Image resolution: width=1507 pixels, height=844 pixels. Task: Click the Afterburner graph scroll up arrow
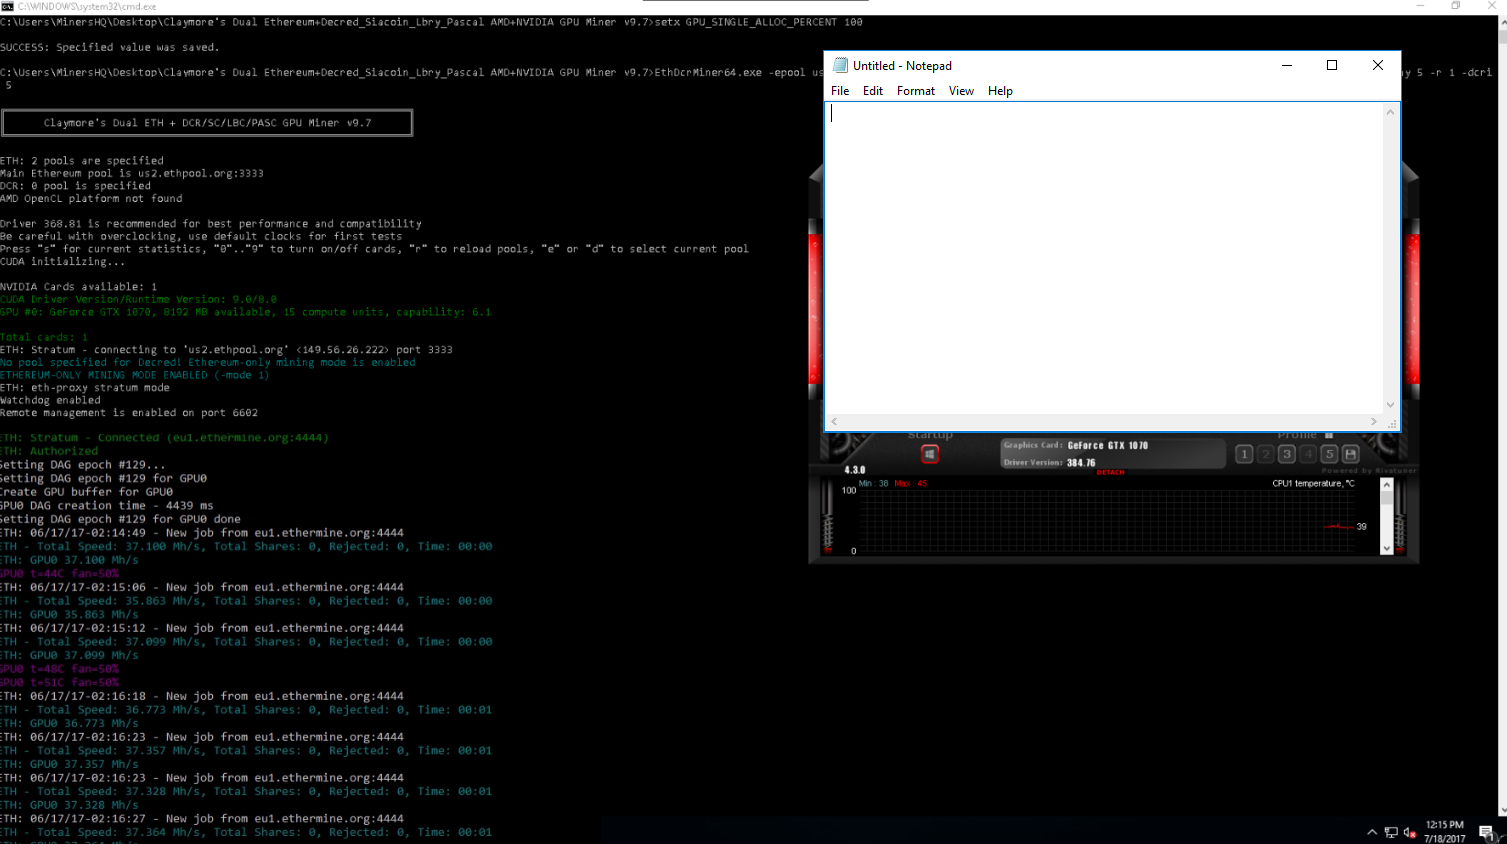point(1386,485)
